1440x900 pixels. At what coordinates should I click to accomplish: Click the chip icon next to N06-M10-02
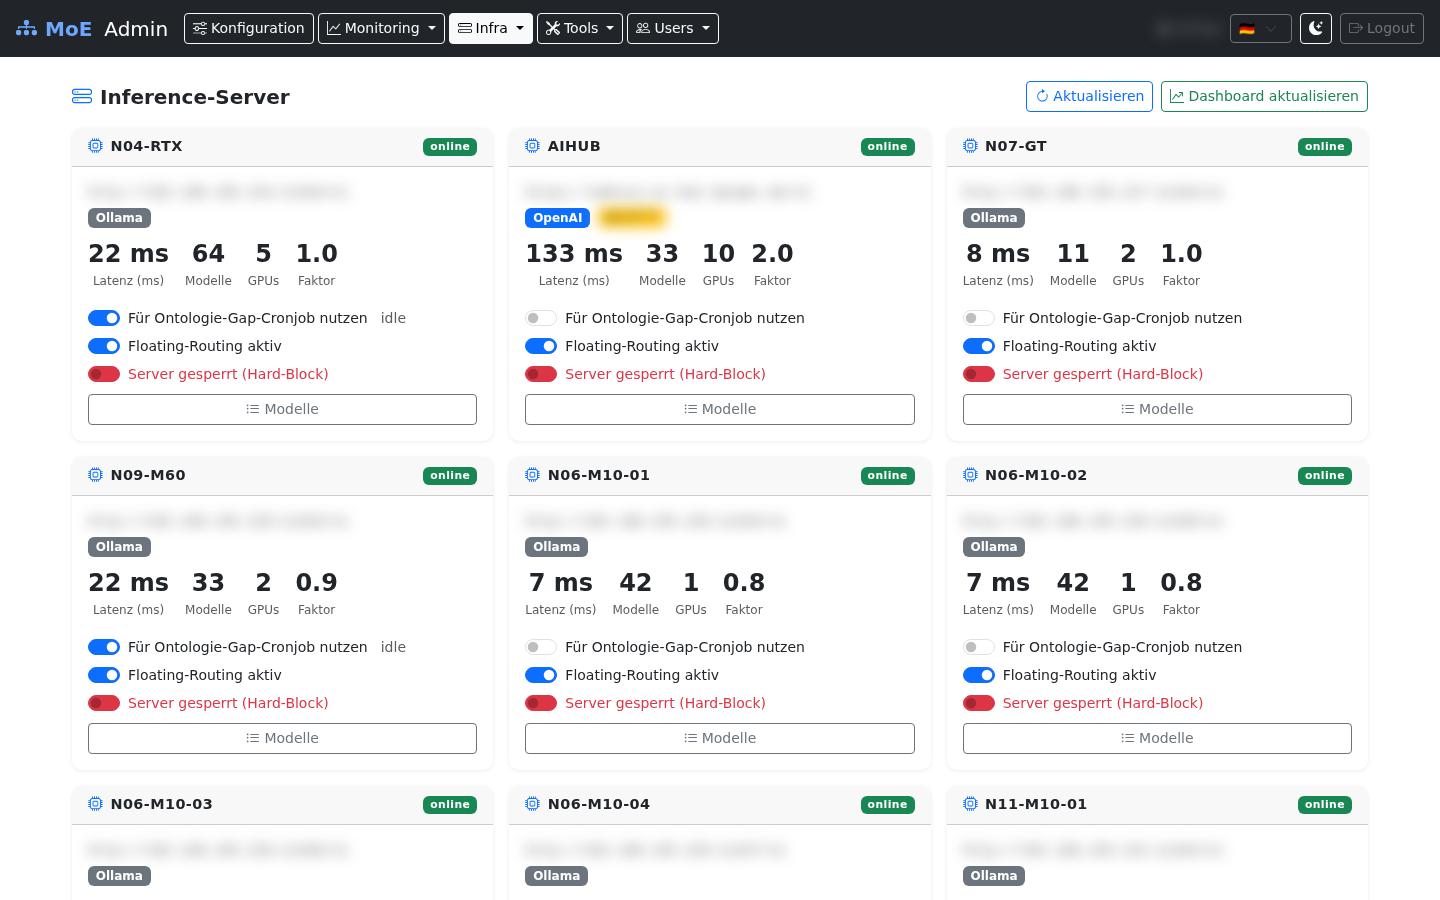click(x=970, y=475)
